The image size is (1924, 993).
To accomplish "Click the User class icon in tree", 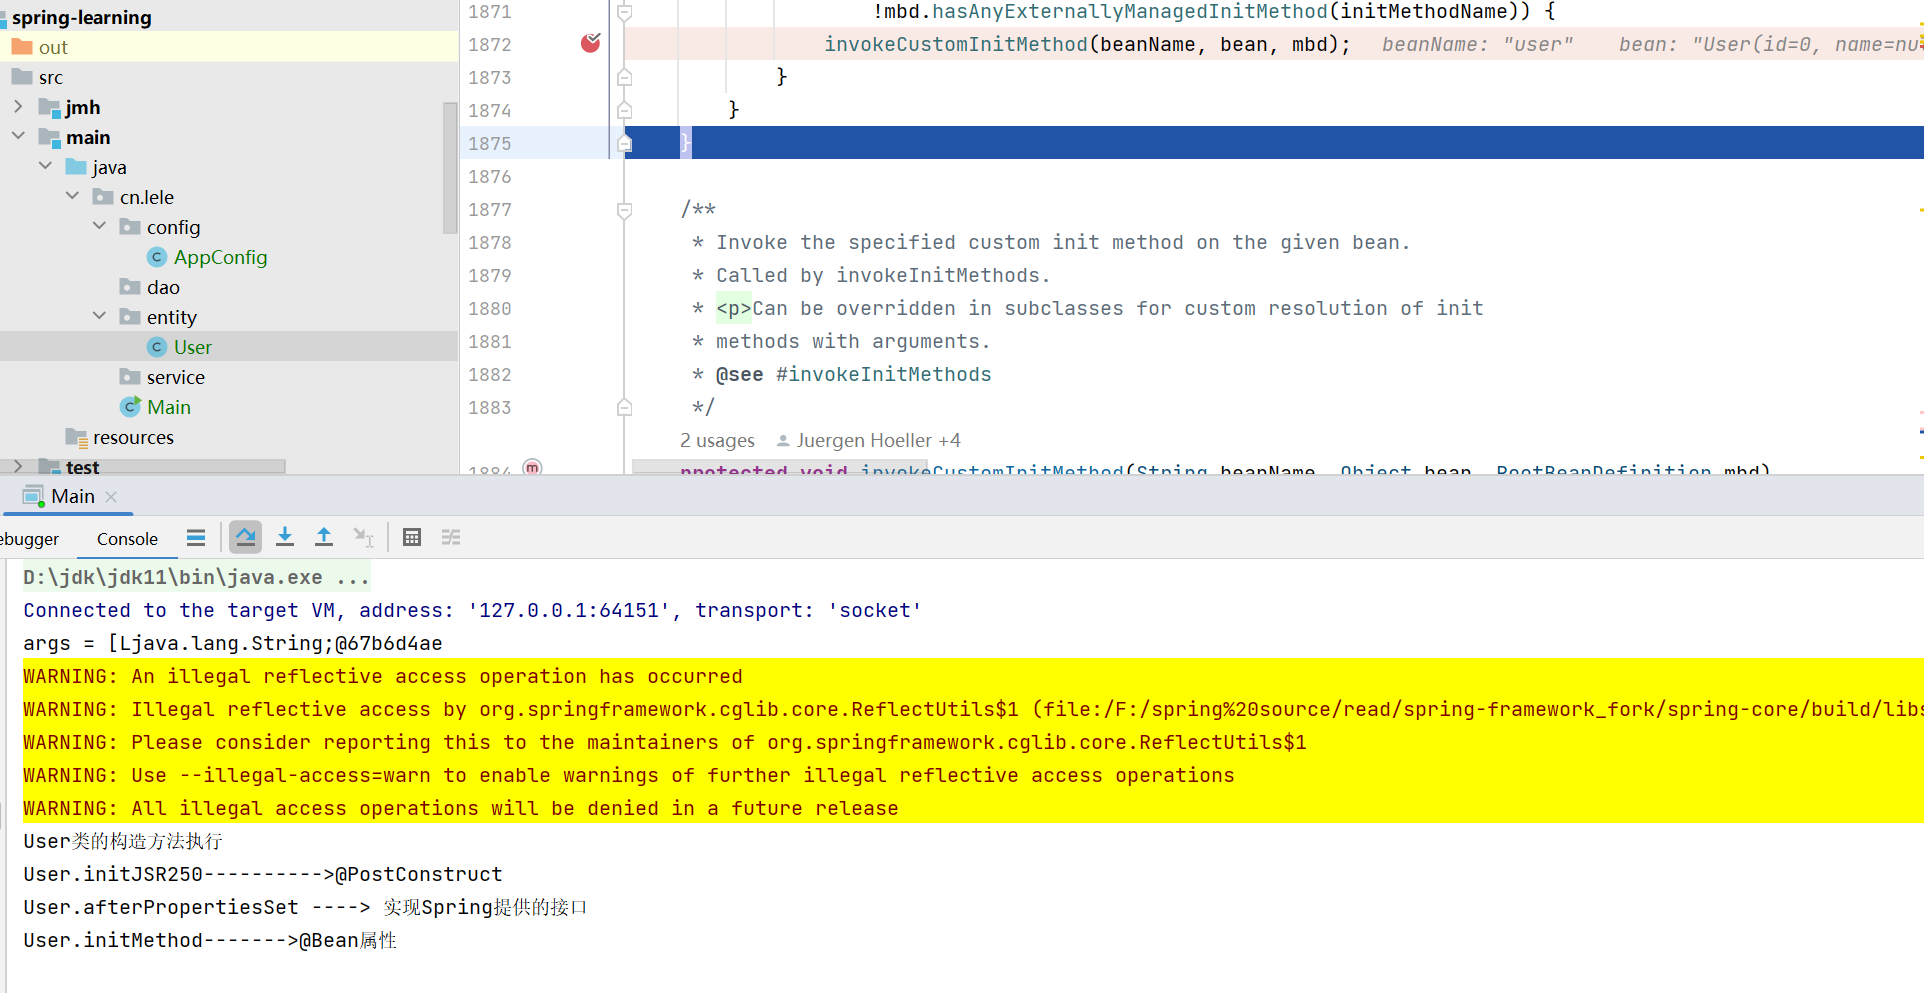I will pos(157,347).
